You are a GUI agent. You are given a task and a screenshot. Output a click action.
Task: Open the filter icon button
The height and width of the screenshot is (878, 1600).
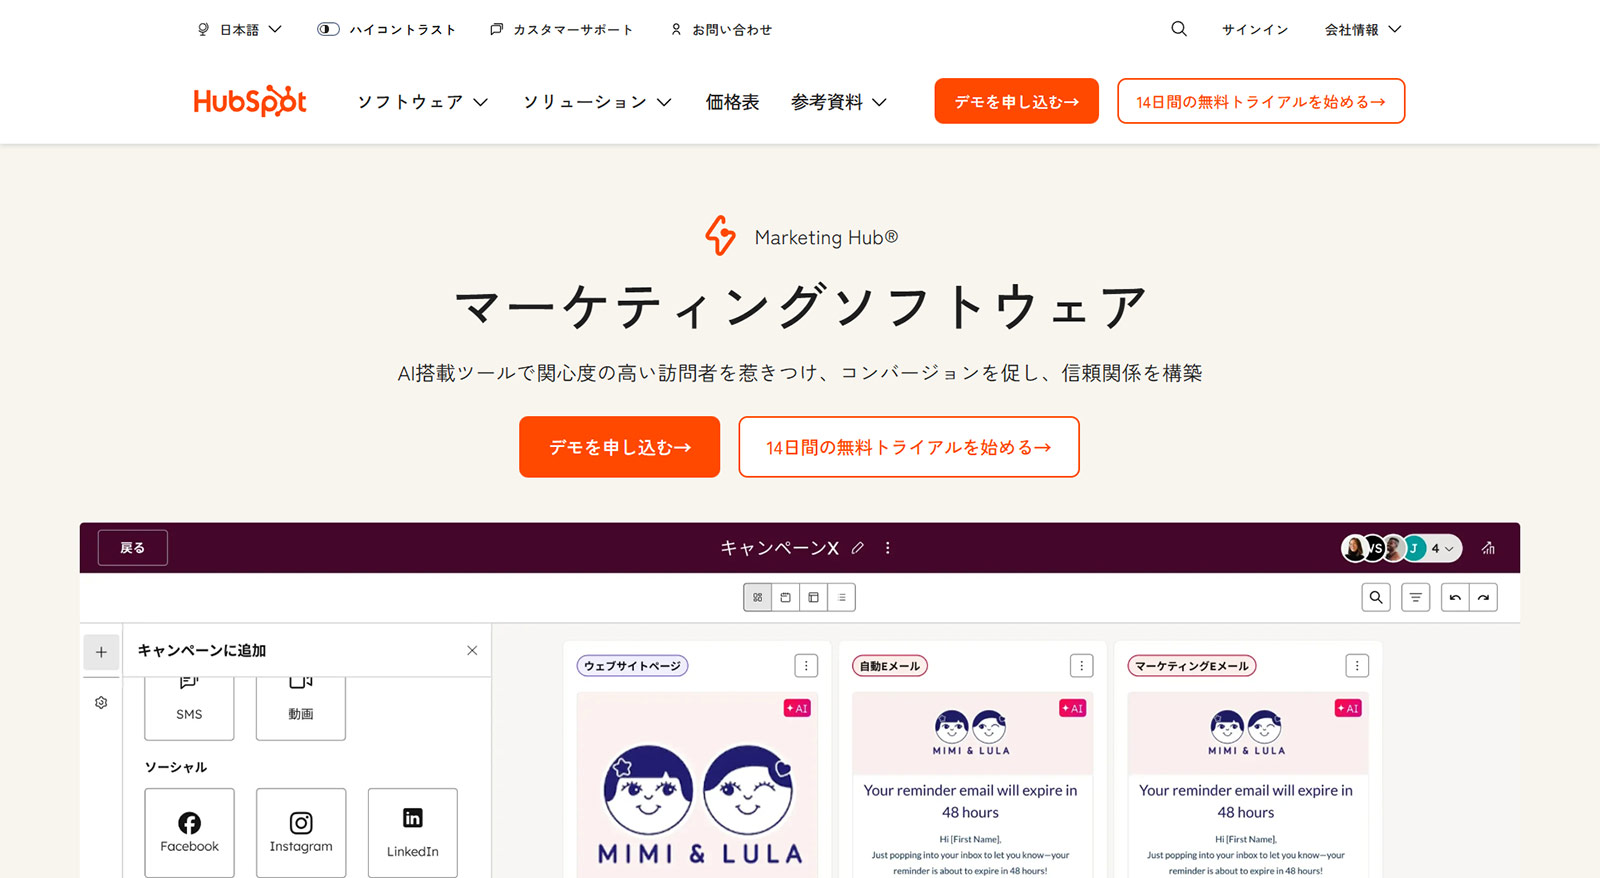[x=1415, y=597]
